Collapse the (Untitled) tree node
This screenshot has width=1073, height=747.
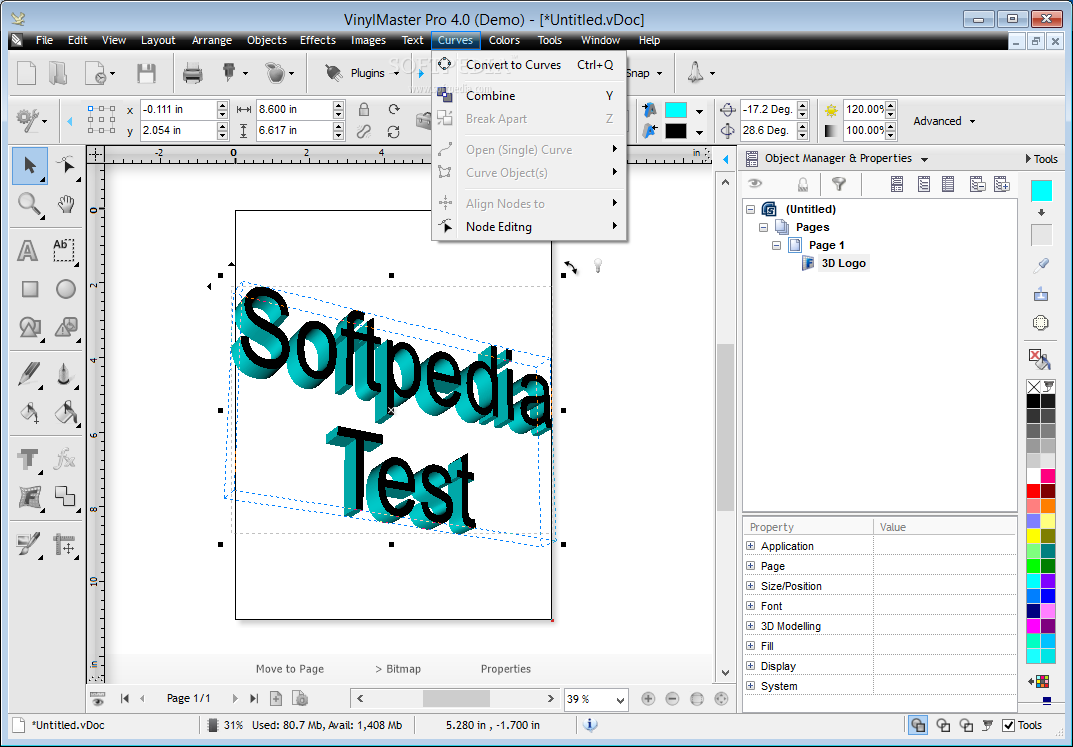751,209
